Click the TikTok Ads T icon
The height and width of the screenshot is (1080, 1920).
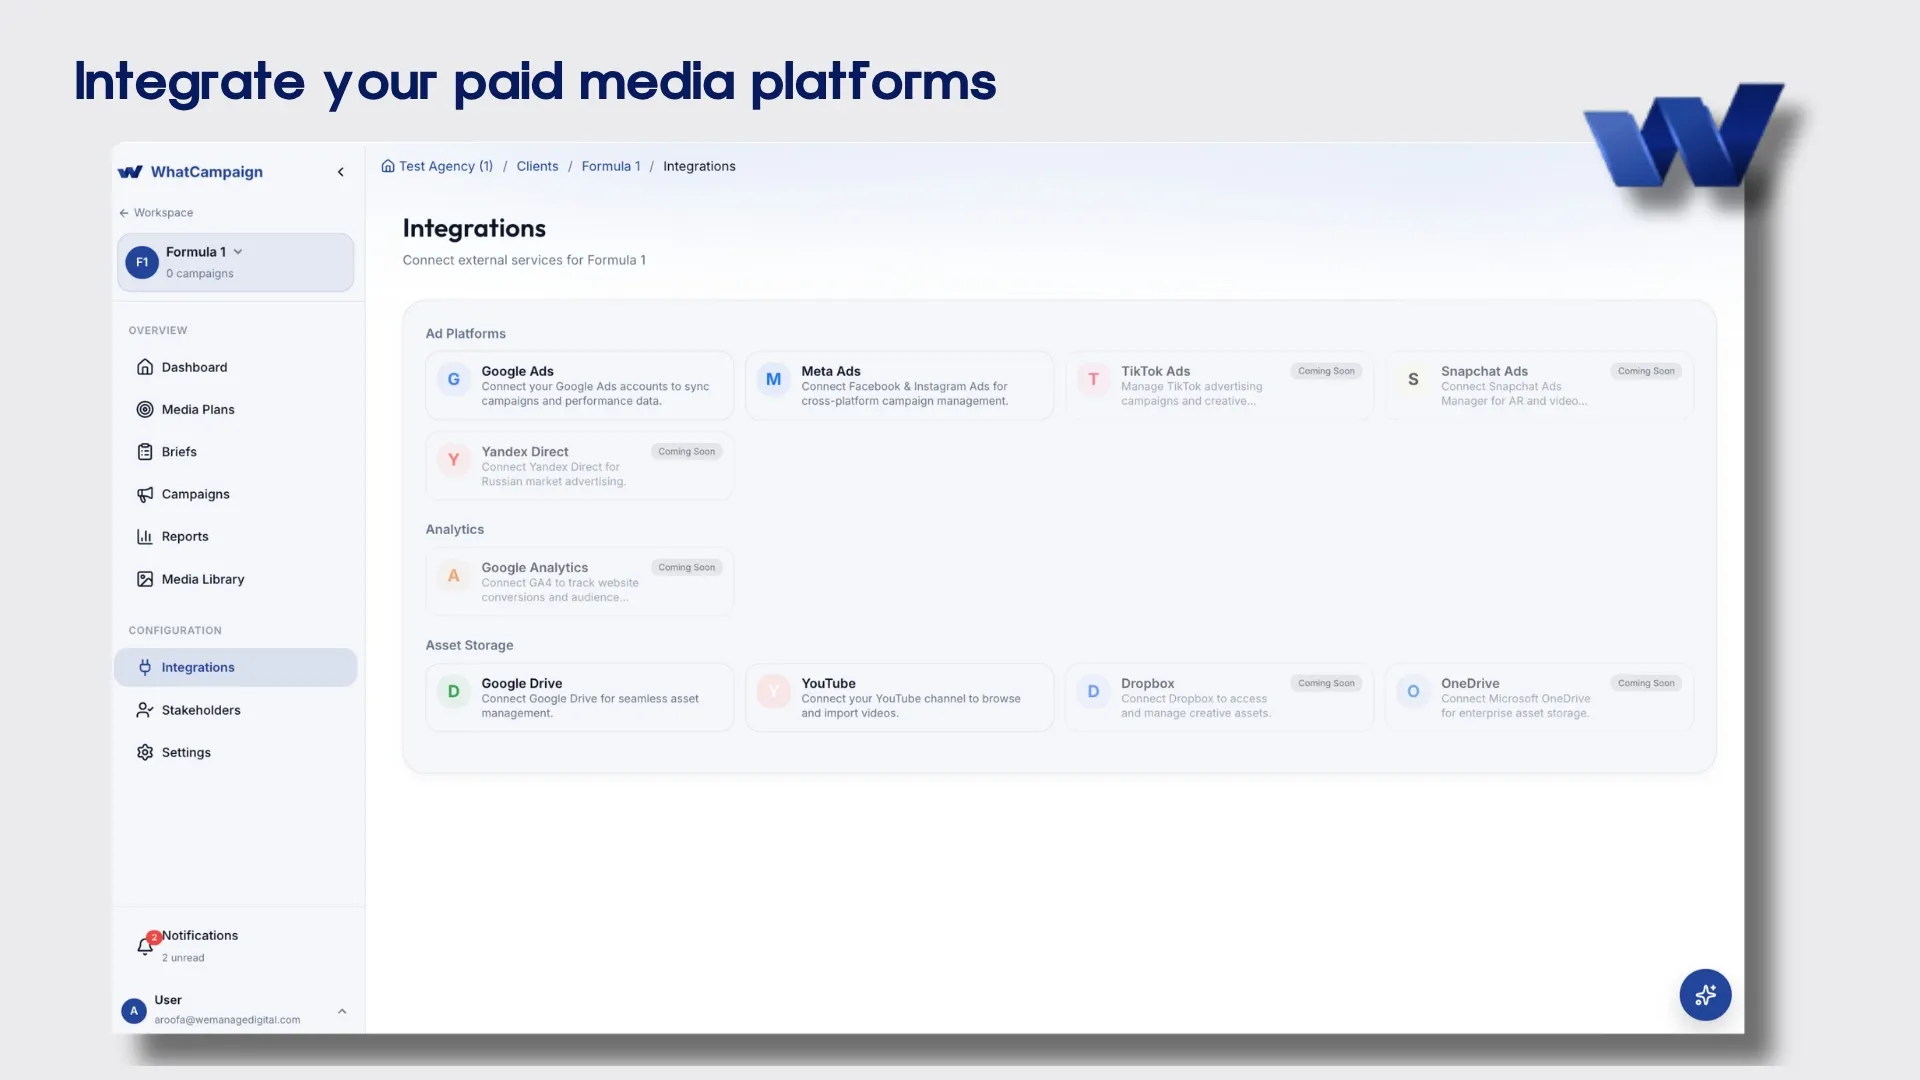pos(1094,379)
